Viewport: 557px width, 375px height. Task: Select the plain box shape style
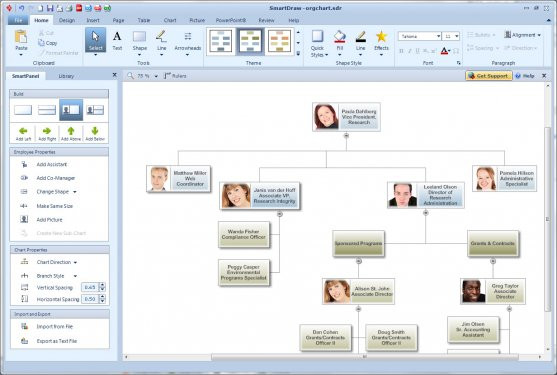23,110
